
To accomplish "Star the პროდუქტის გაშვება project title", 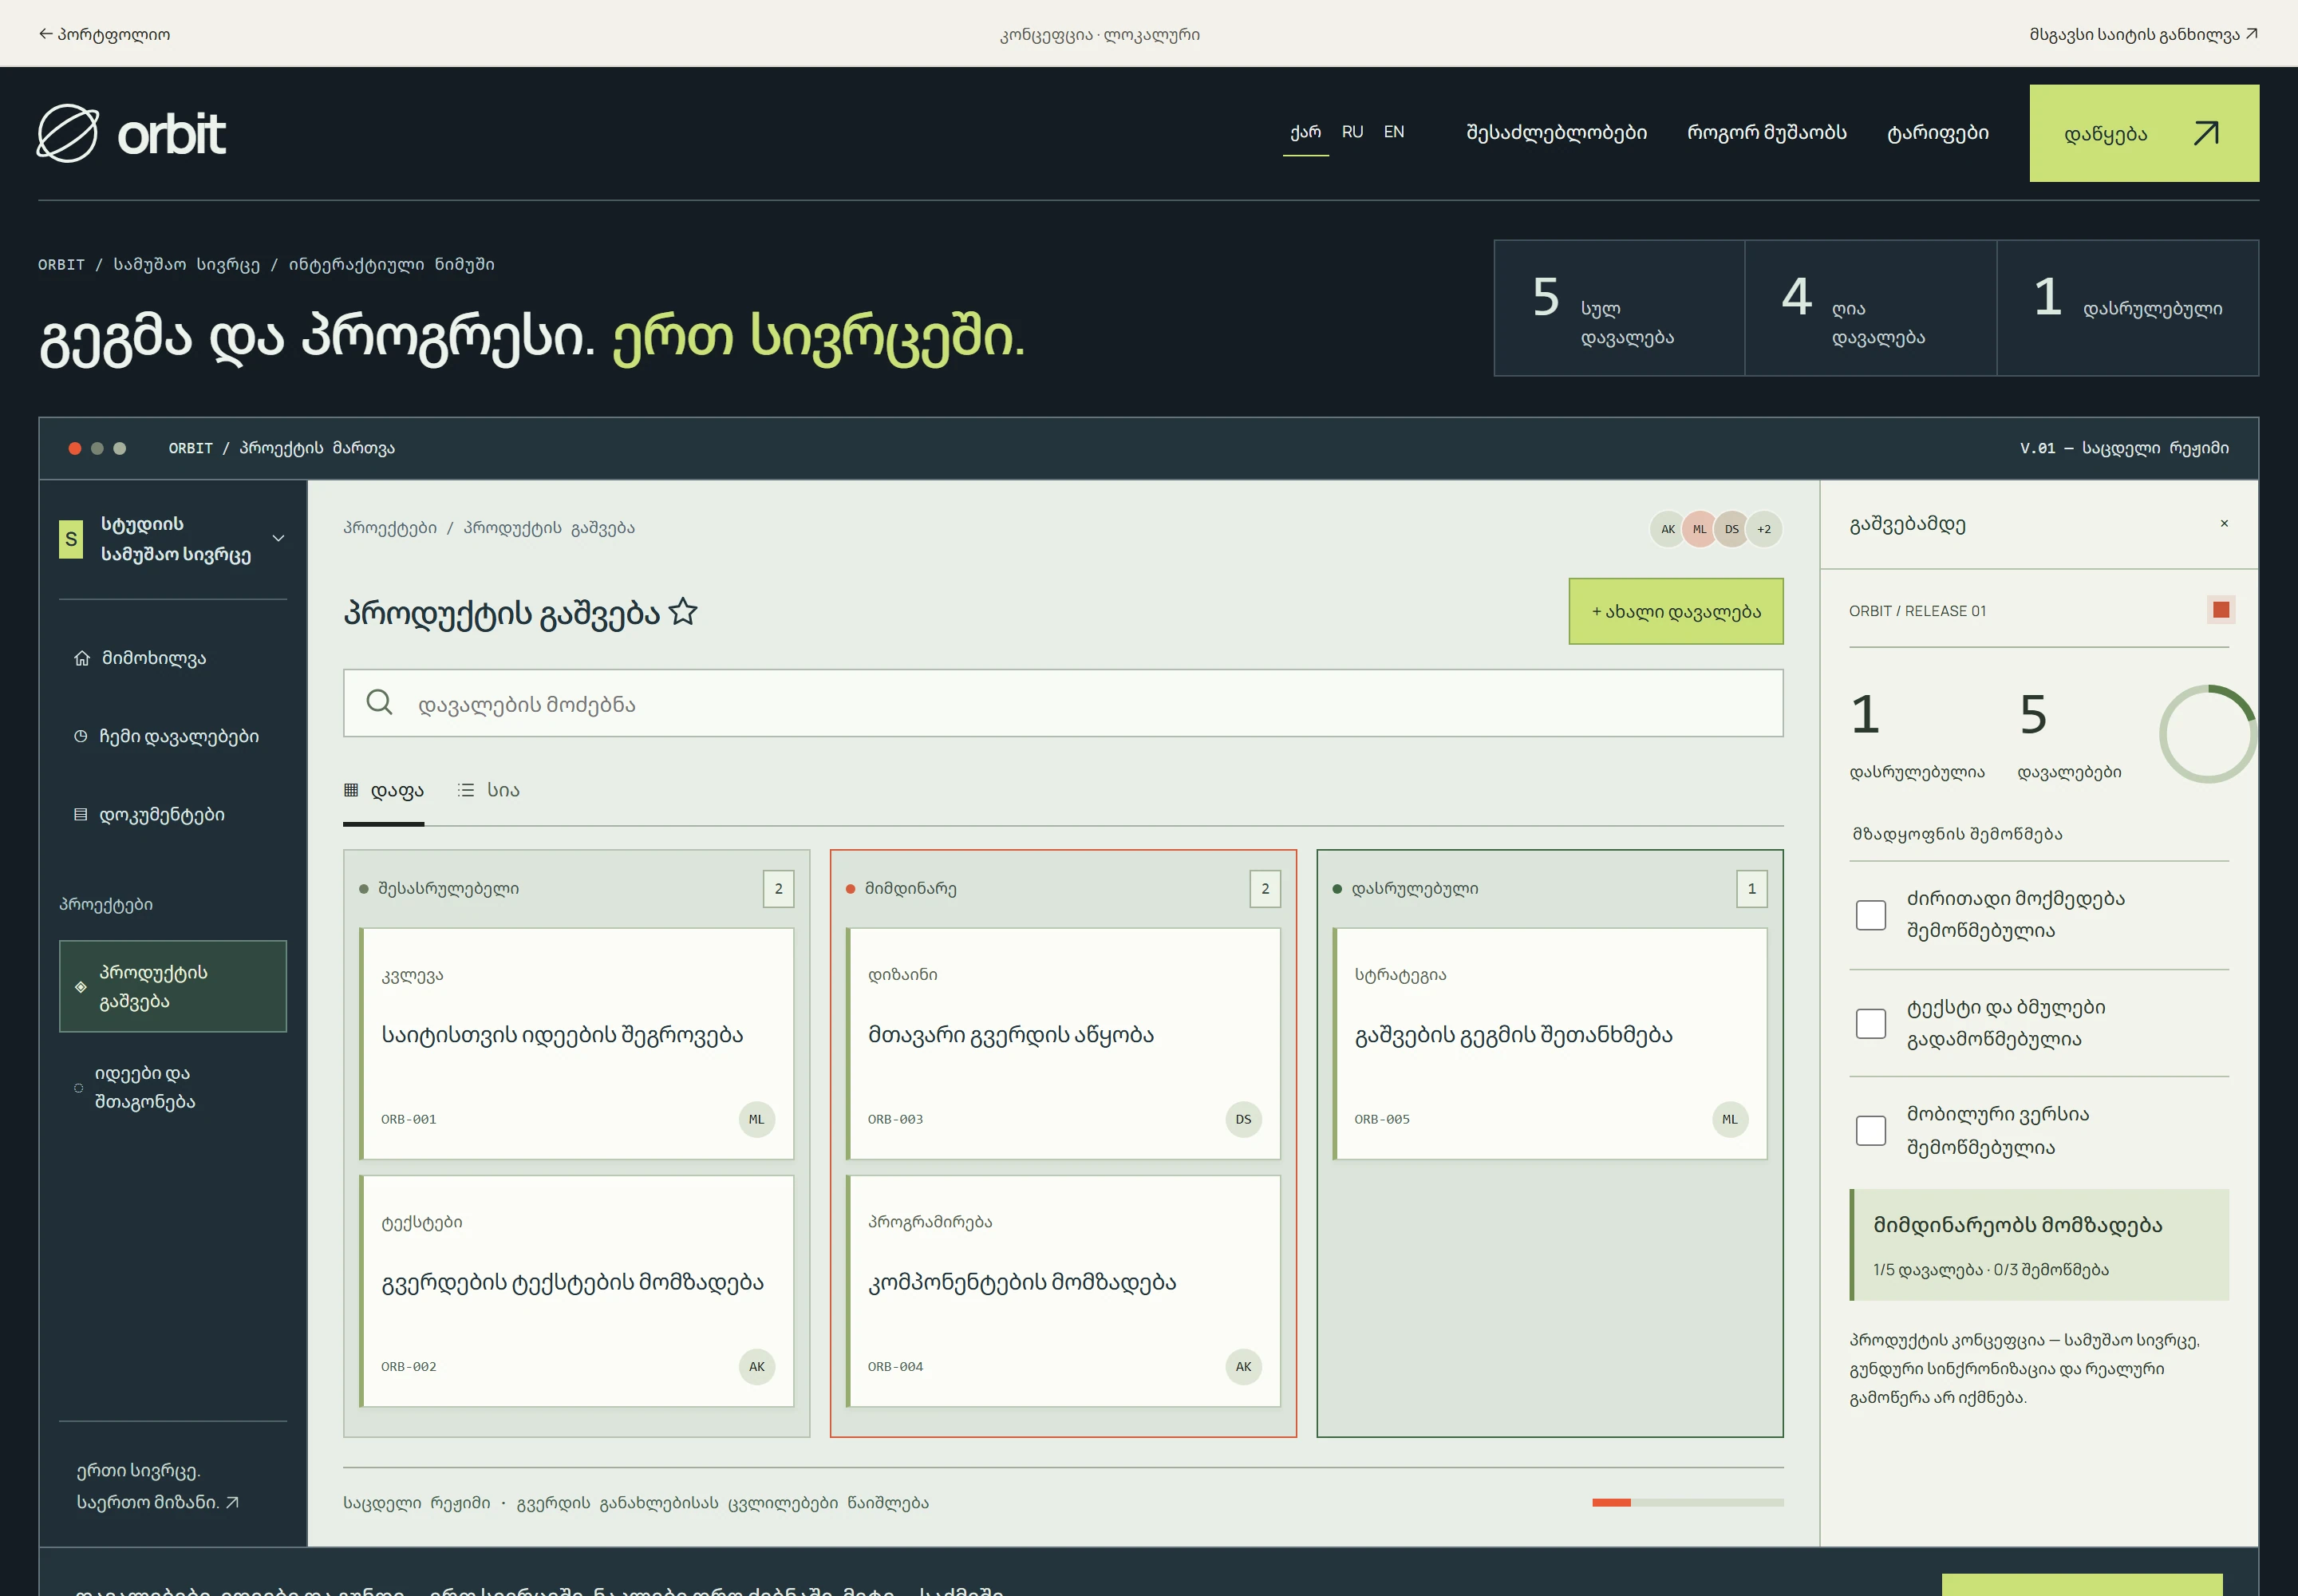I will click(x=683, y=611).
